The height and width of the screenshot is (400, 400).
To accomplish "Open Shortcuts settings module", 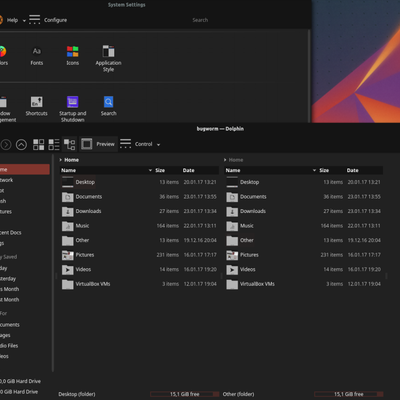I will coord(36,106).
